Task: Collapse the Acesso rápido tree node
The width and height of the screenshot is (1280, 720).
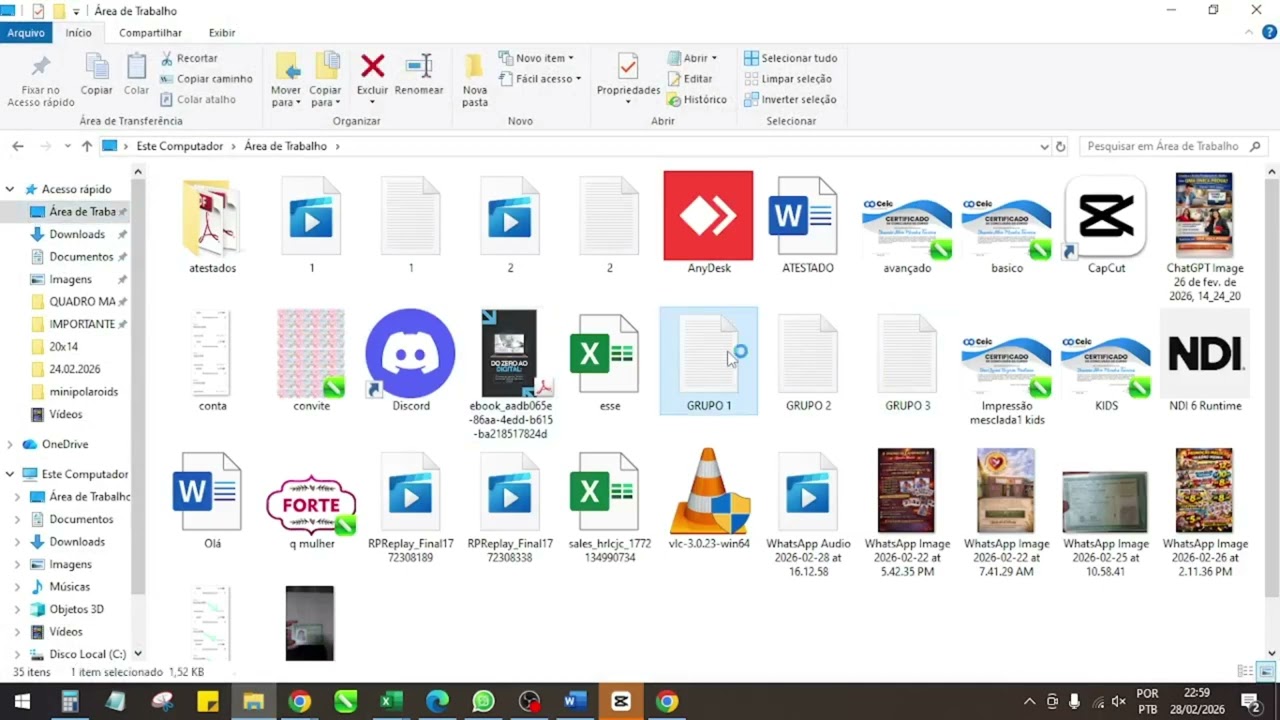Action: pos(10,189)
